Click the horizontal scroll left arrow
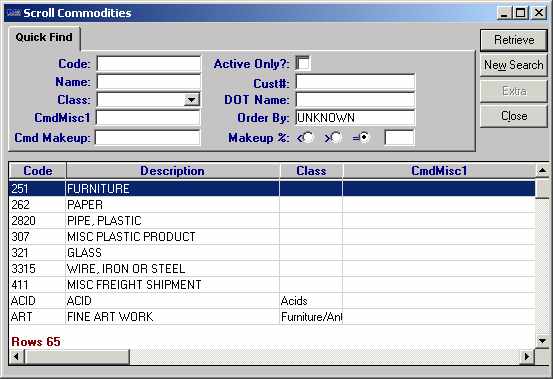This screenshot has width=553, height=379. click(x=16, y=357)
